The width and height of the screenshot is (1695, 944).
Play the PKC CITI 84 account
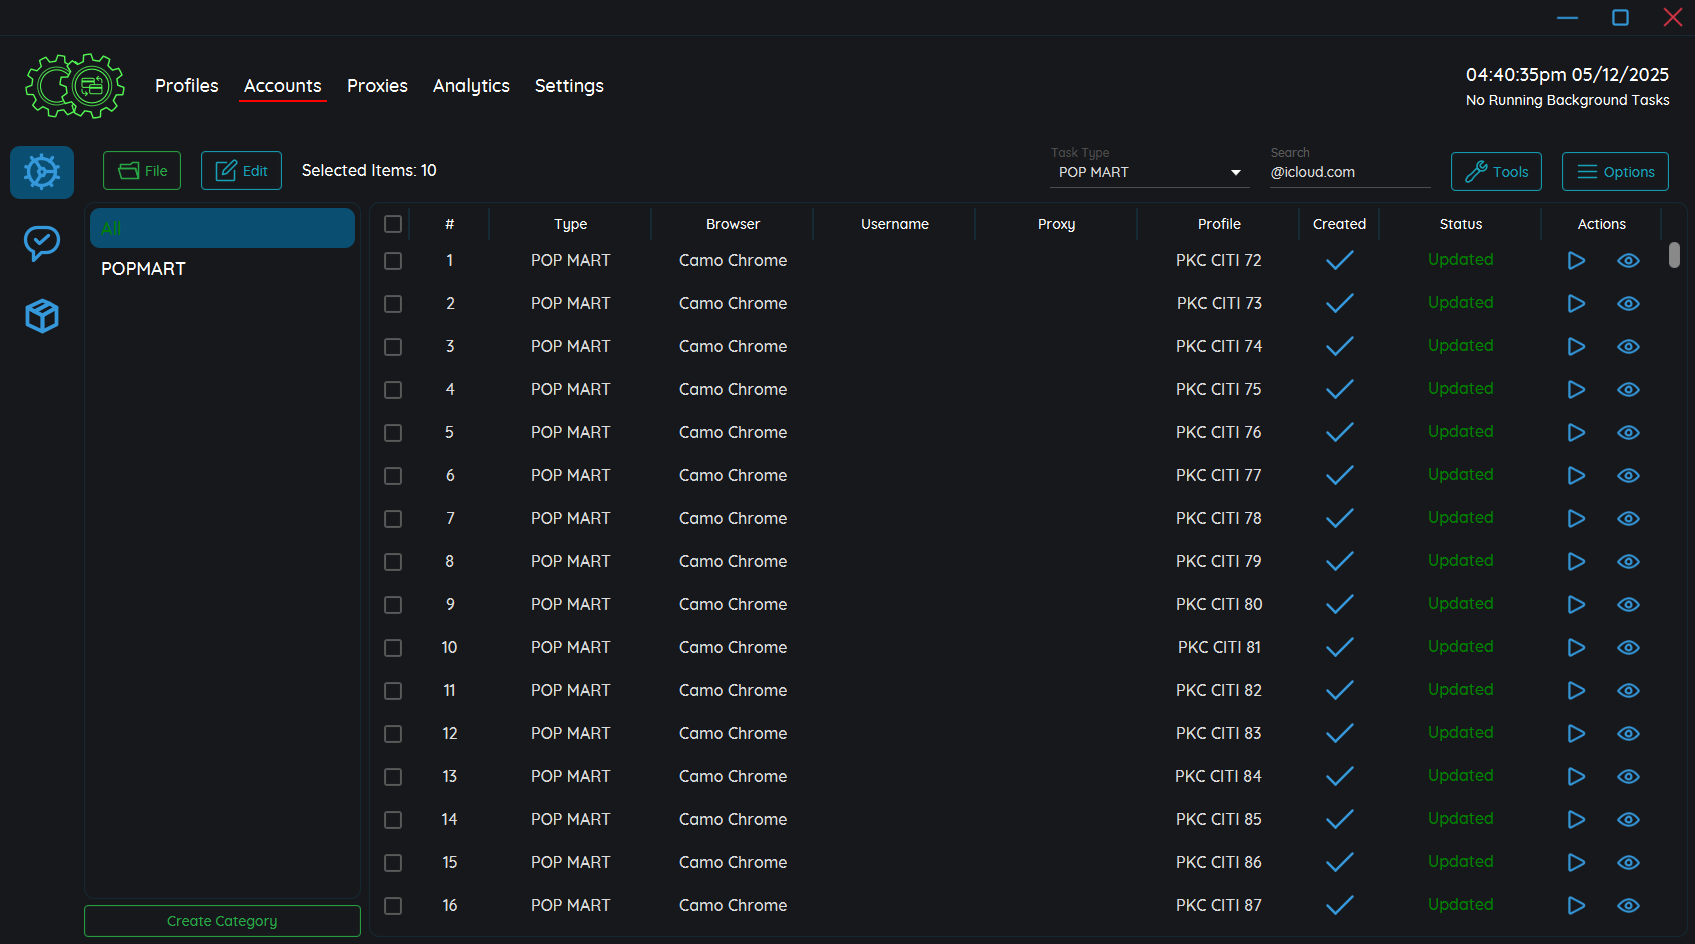[1576, 776]
